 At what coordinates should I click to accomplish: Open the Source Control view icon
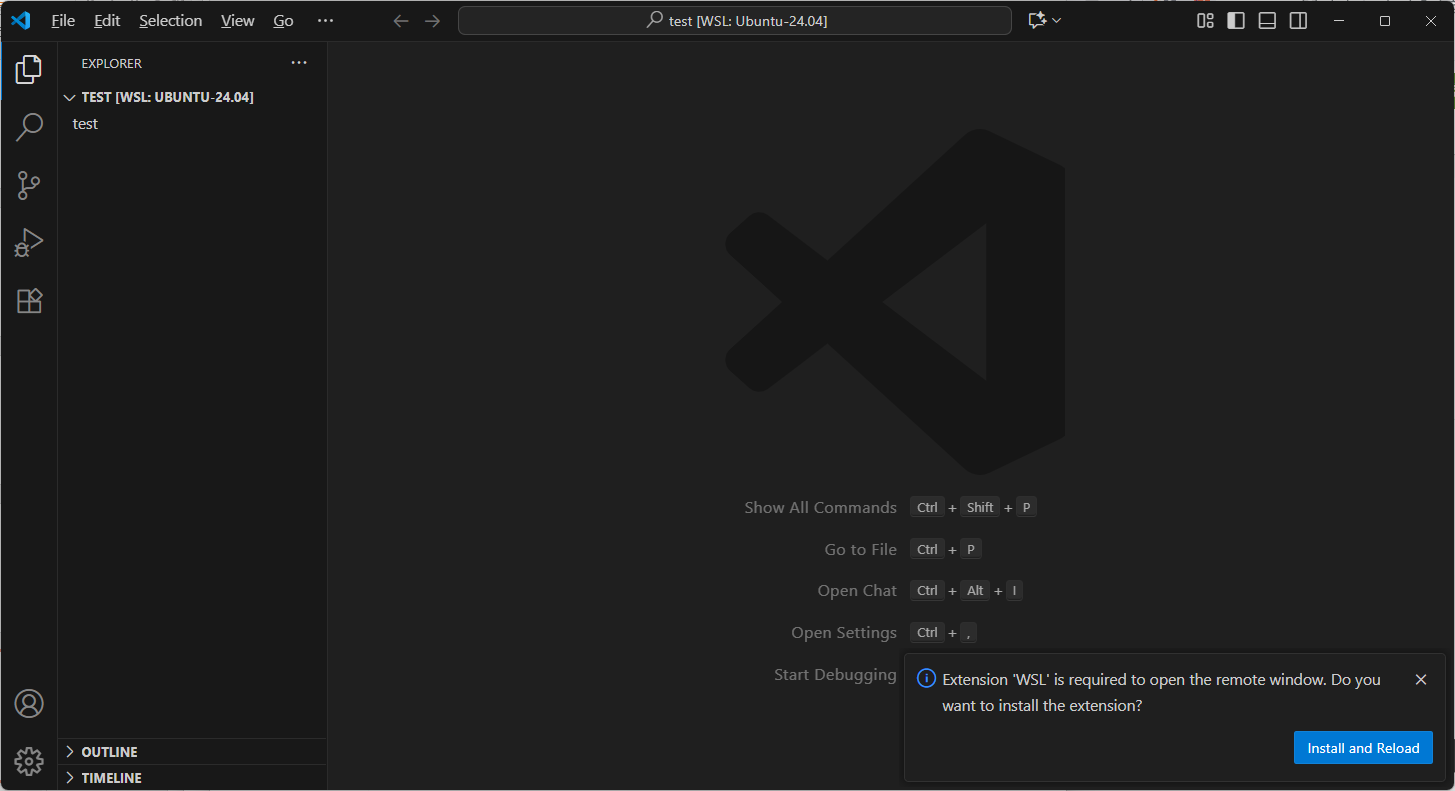click(29, 185)
